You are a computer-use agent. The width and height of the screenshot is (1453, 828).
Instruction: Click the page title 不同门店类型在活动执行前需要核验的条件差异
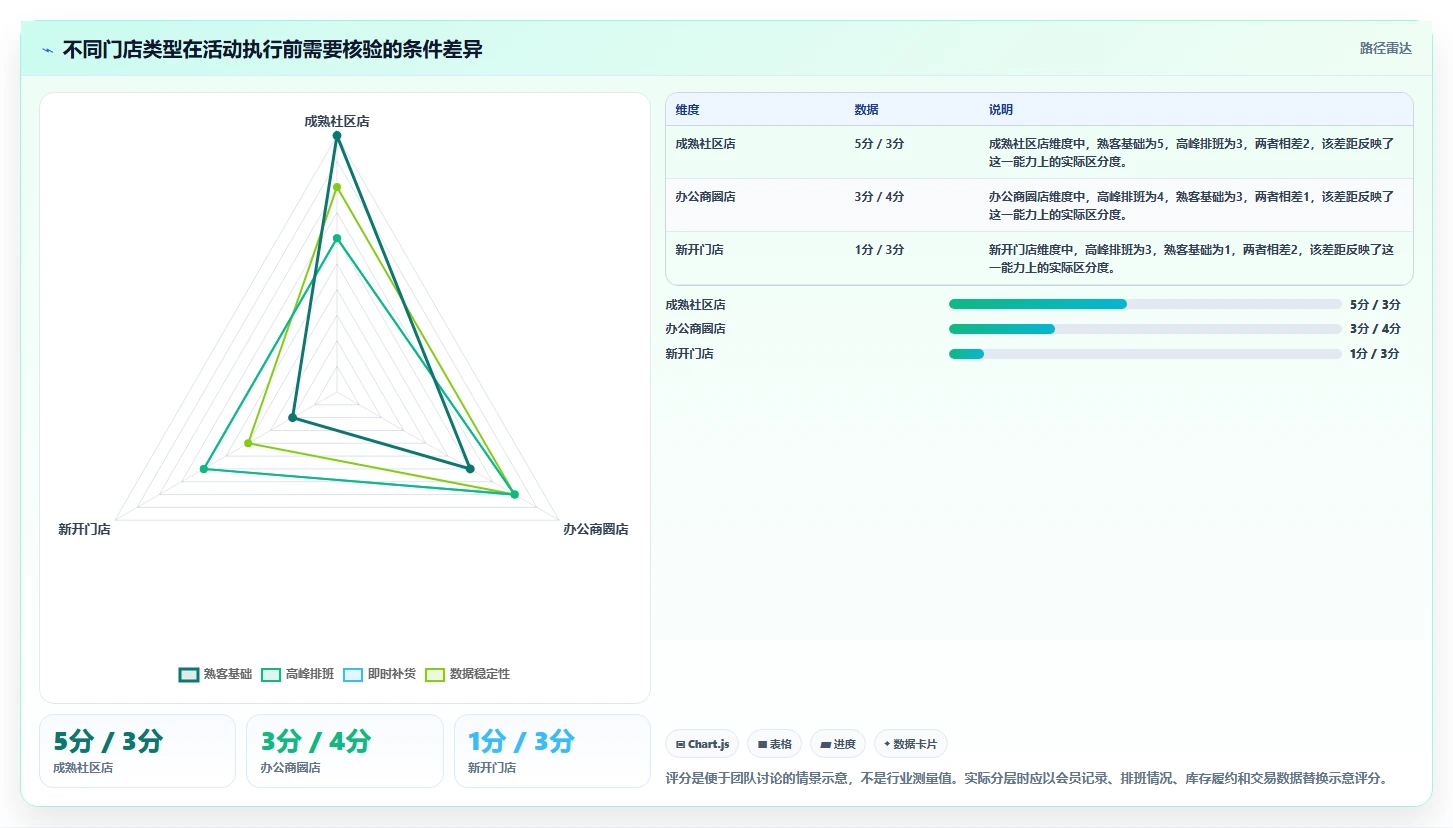(x=272, y=50)
